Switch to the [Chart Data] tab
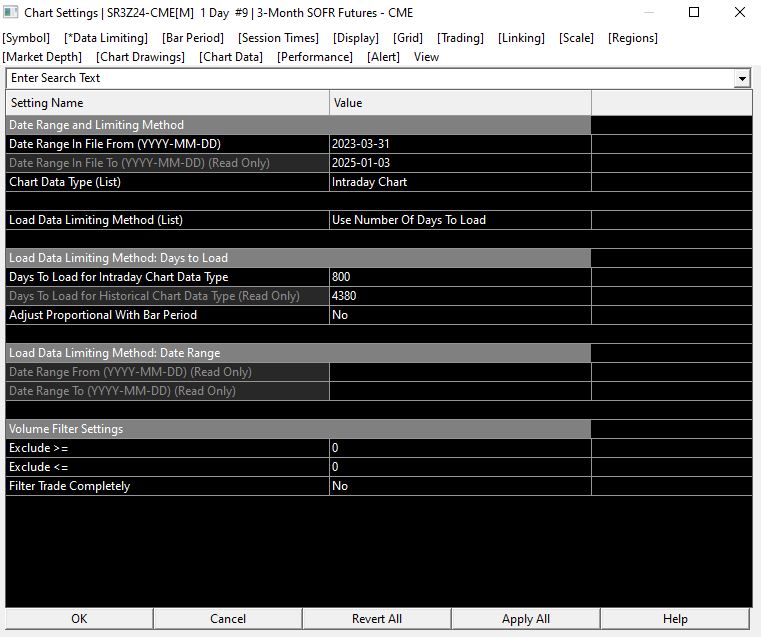This screenshot has width=761, height=637. click(231, 57)
